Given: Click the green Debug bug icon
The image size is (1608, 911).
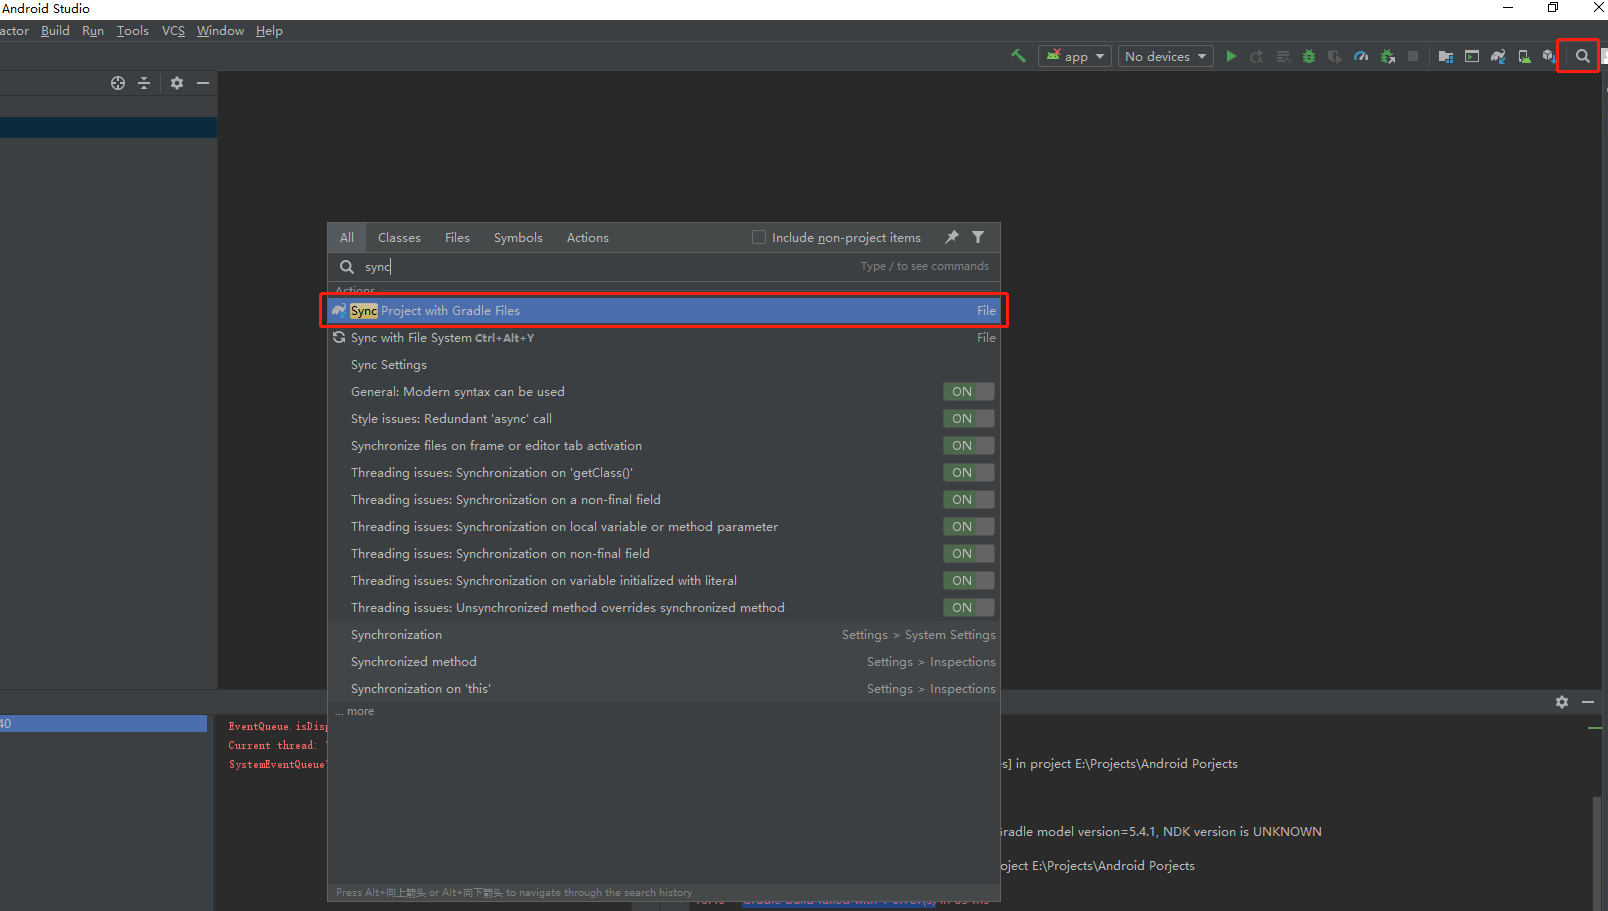Looking at the screenshot, I should 1309,56.
